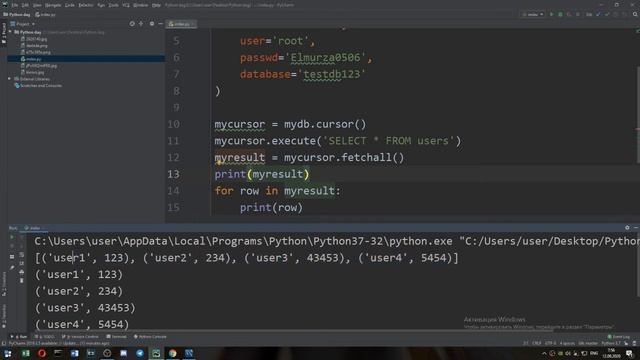This screenshot has height=360, width=640.
Task: Click on the 'SELECT * FROM users' string
Action: pyautogui.click(x=389, y=141)
